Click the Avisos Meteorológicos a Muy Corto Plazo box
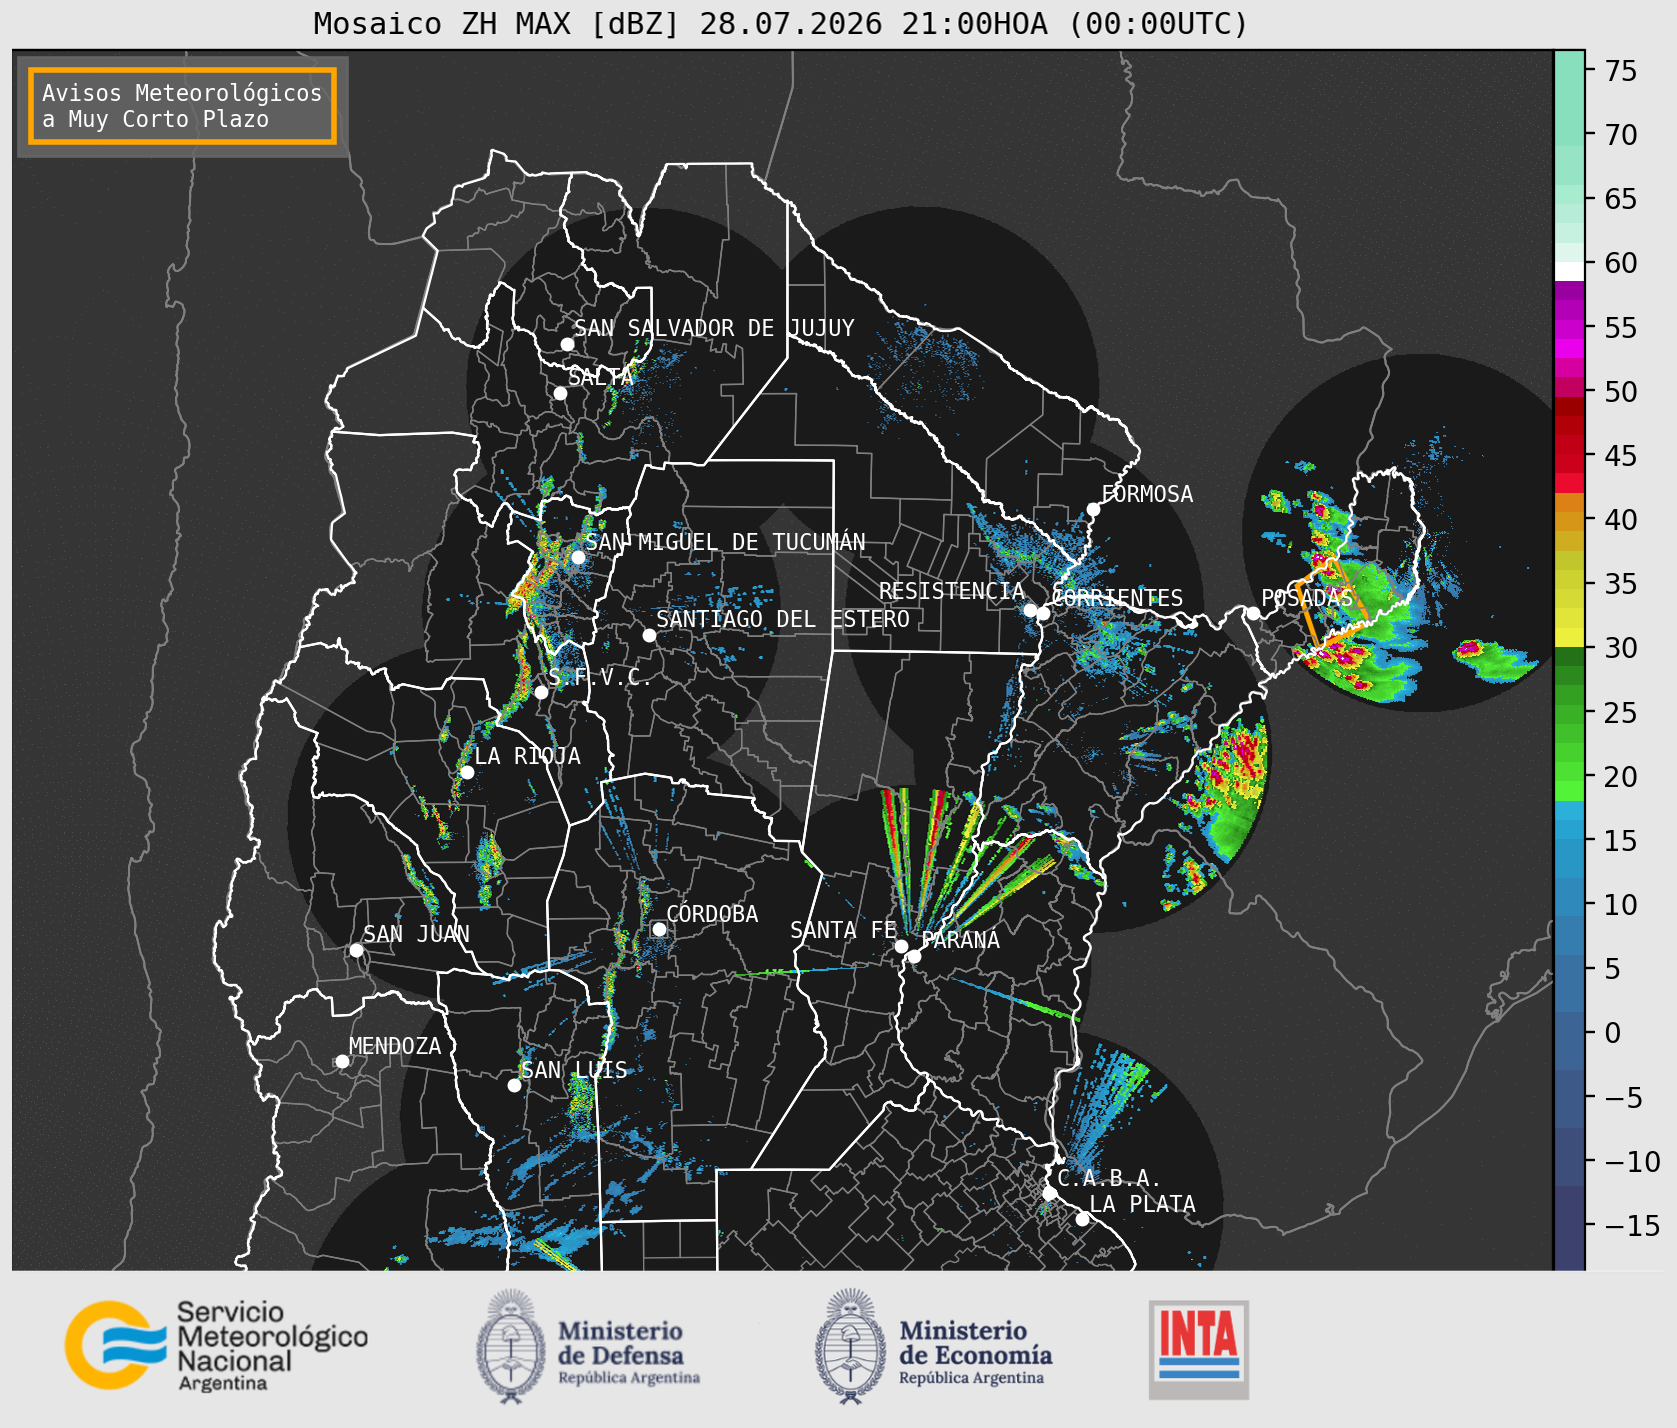The height and width of the screenshot is (1428, 1677). click(182, 106)
